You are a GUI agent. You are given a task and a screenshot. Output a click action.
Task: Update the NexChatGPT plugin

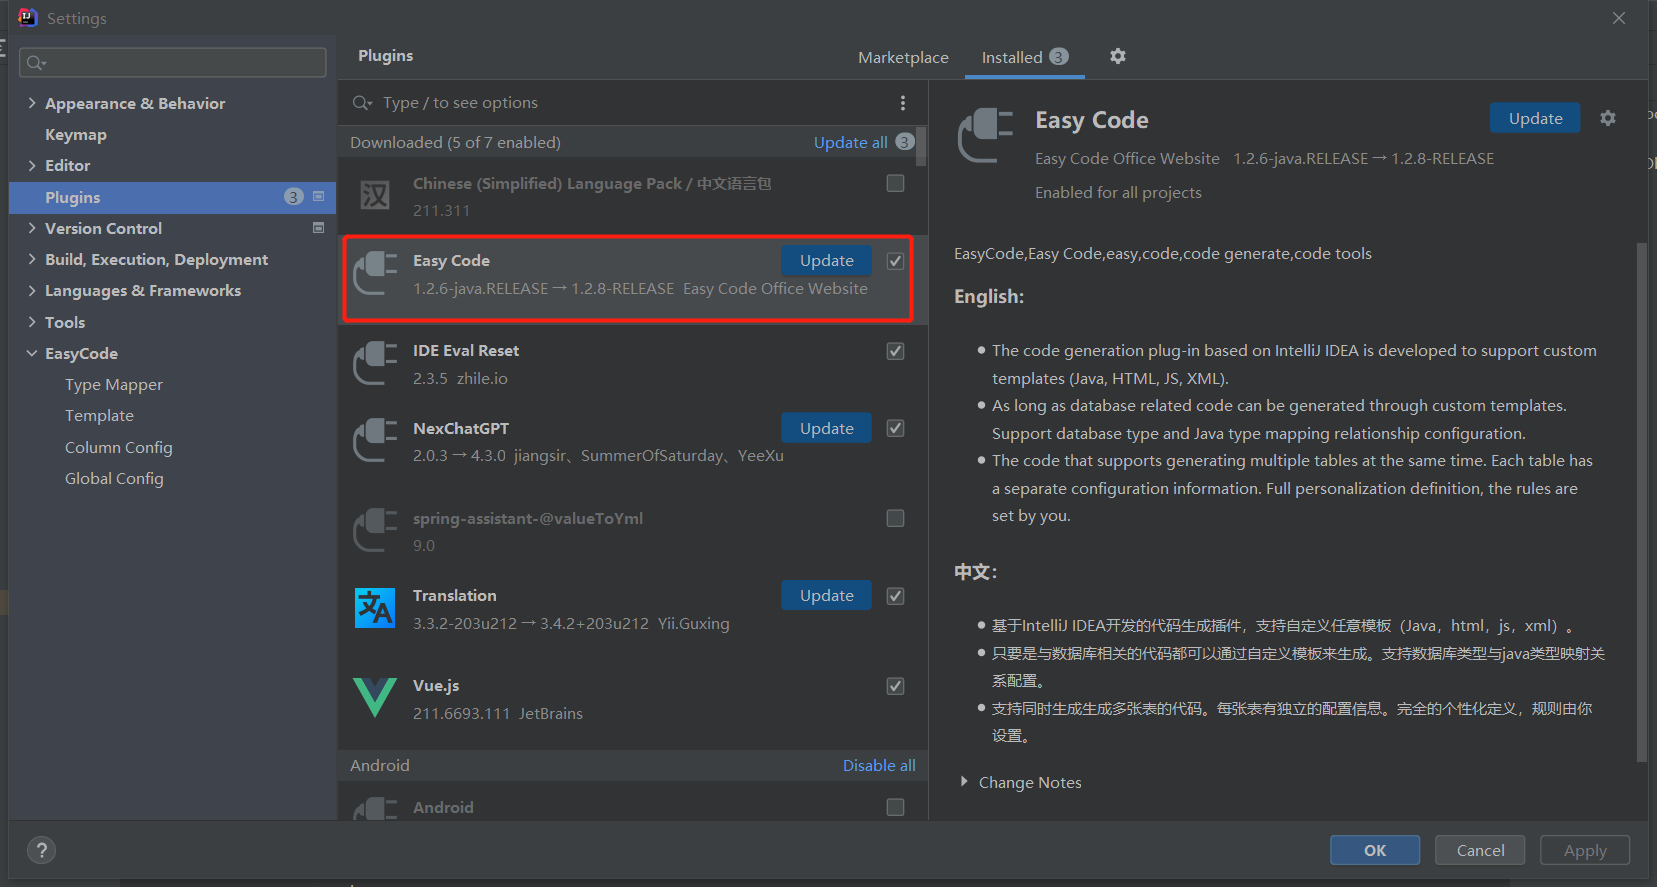click(826, 428)
